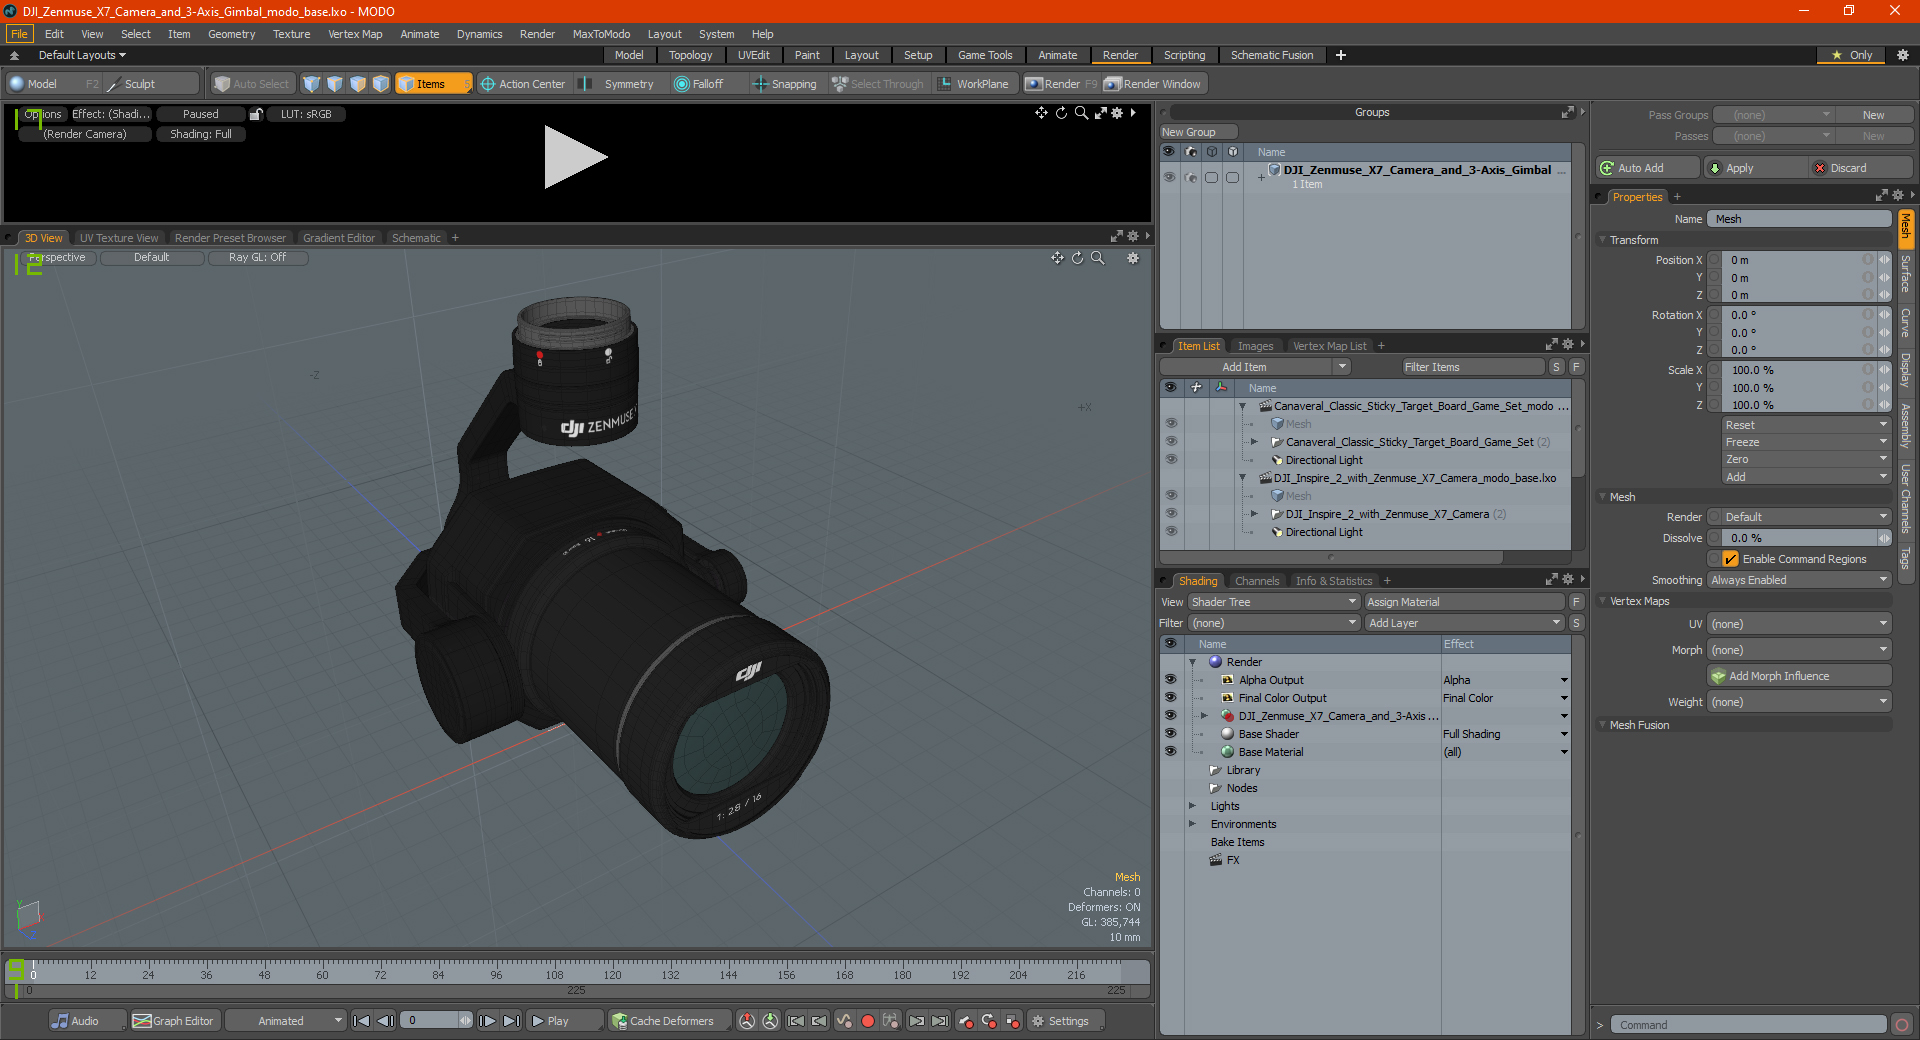Click Assign Material button
Image resolution: width=1920 pixels, height=1040 pixels.
click(x=1464, y=602)
